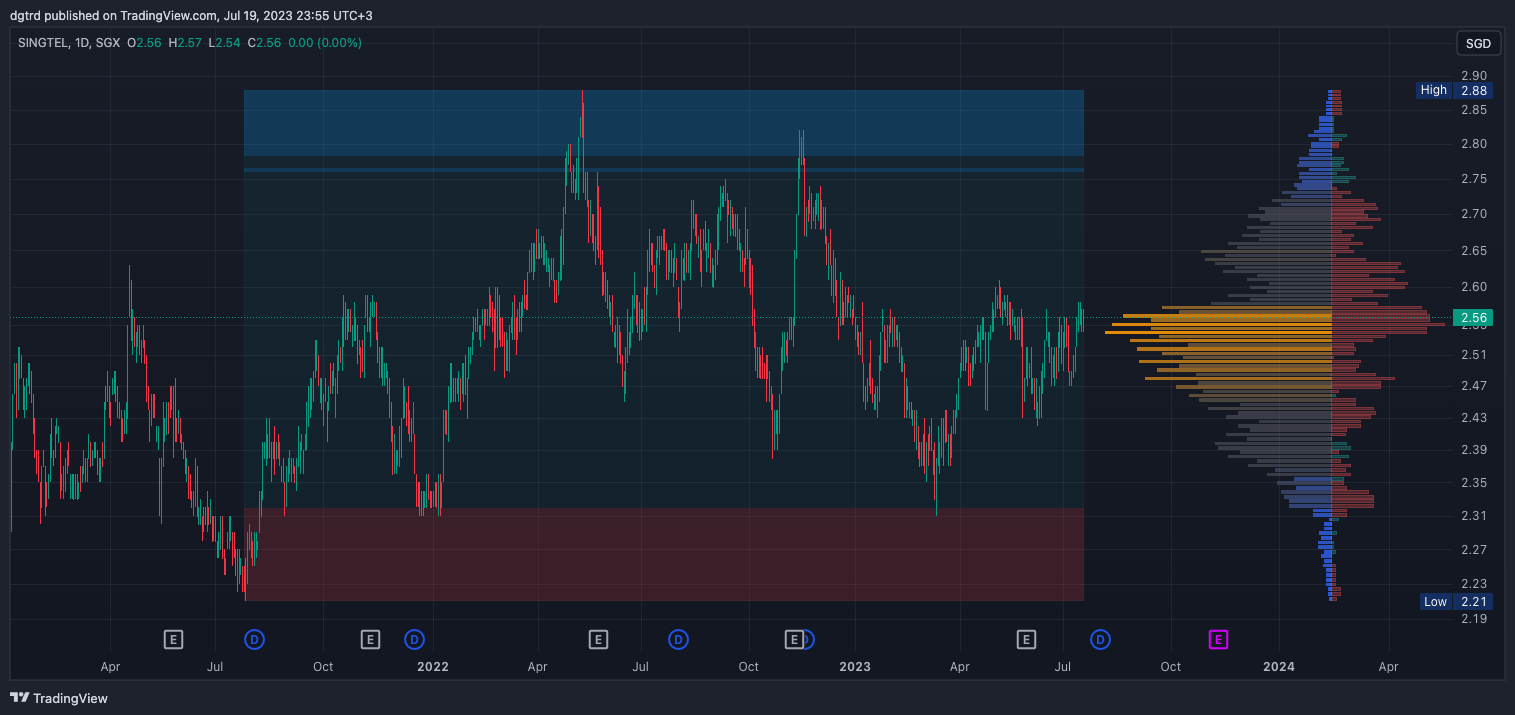The height and width of the screenshot is (715, 1515).
Task: Click the SINGTEL, 1D, SGX symbol title
Action: (67, 43)
